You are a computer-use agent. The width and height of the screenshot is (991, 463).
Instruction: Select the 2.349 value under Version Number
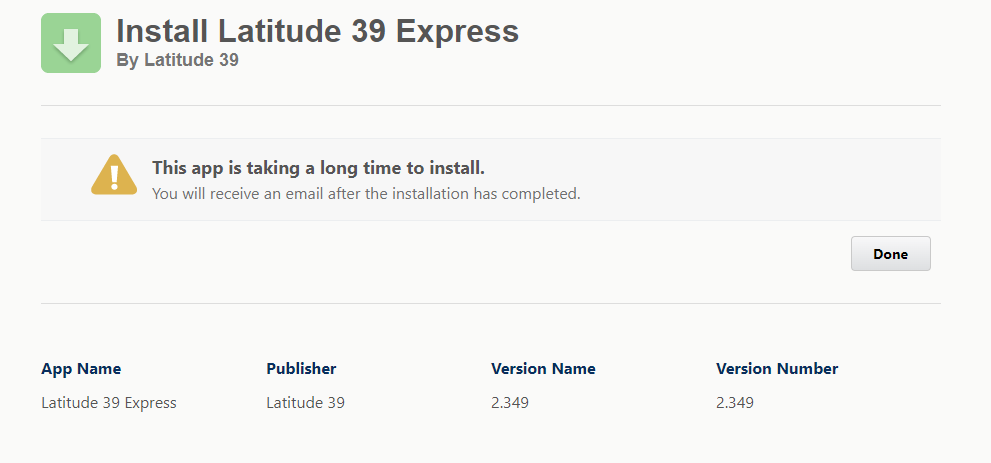click(x=735, y=403)
